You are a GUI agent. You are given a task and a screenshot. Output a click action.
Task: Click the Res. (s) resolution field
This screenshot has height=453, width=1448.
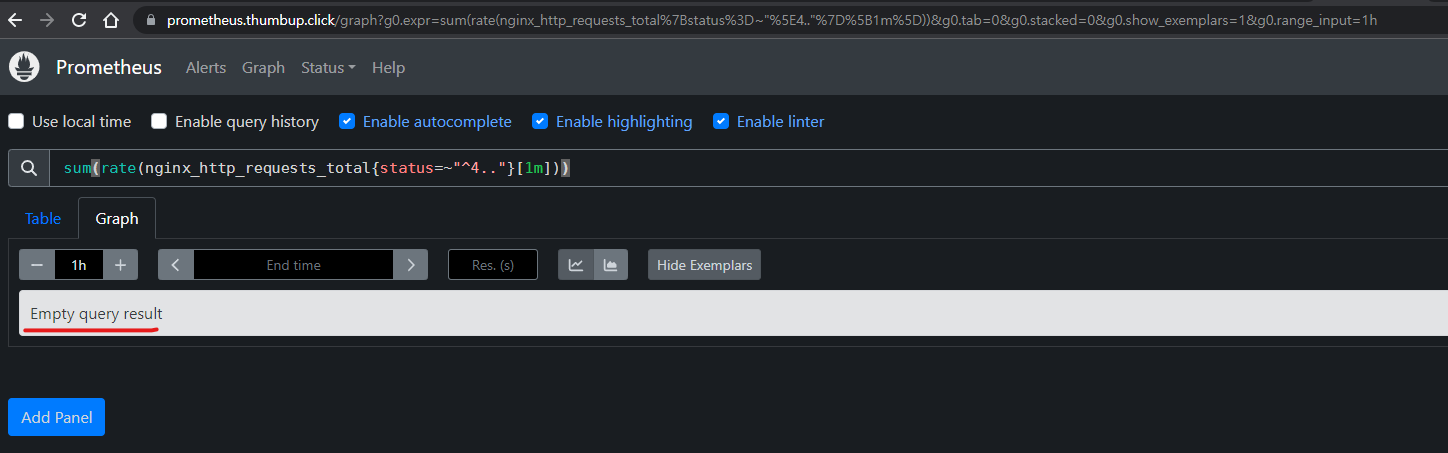click(x=493, y=265)
